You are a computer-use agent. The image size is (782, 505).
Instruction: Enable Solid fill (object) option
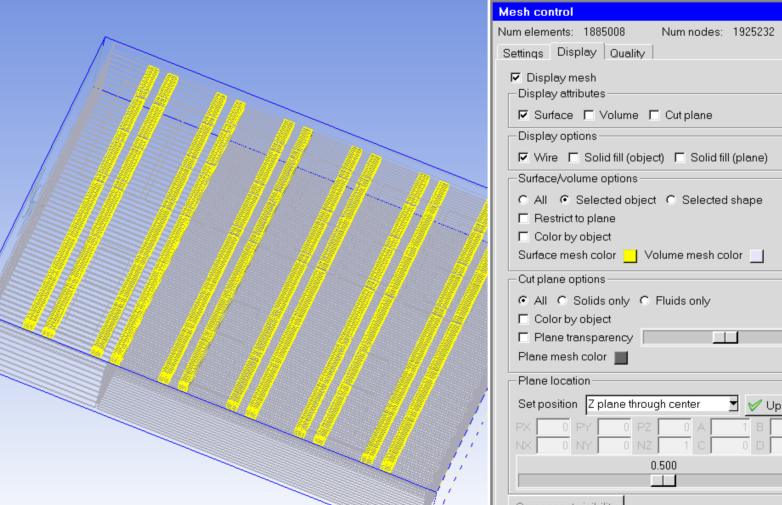click(x=573, y=158)
